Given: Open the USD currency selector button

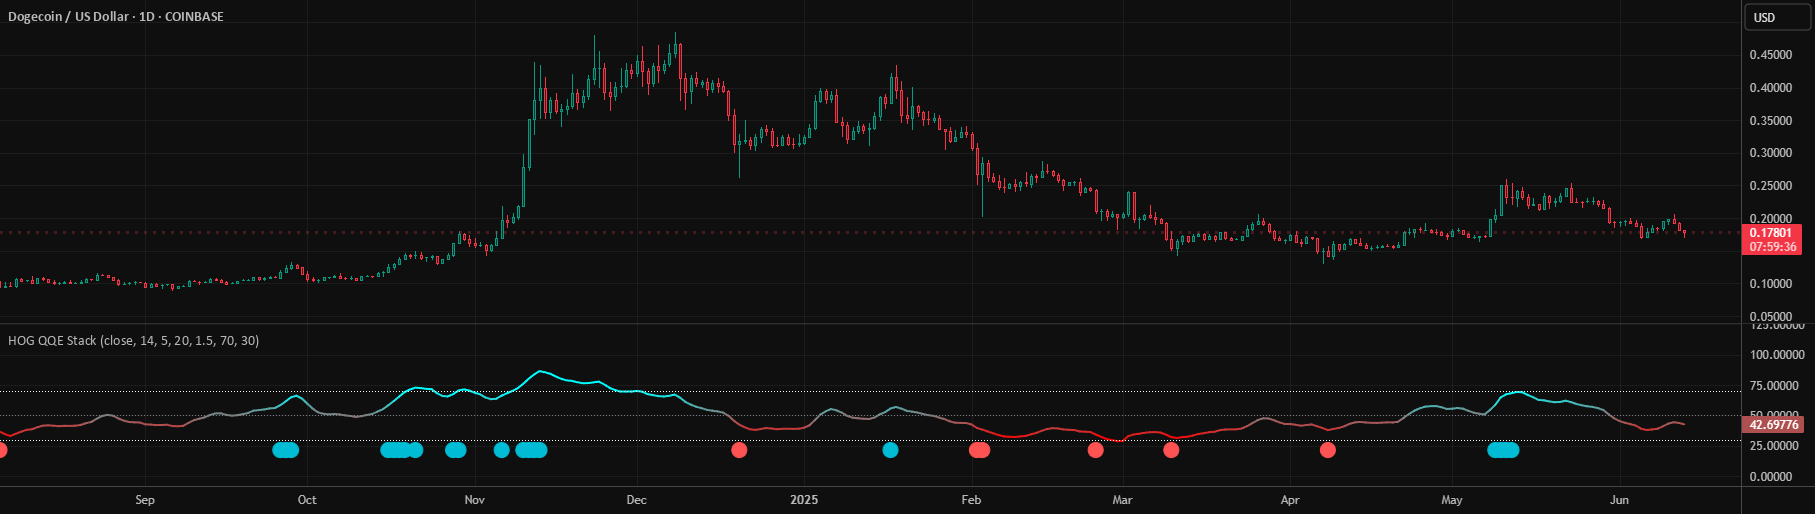Looking at the screenshot, I should click(x=1777, y=17).
